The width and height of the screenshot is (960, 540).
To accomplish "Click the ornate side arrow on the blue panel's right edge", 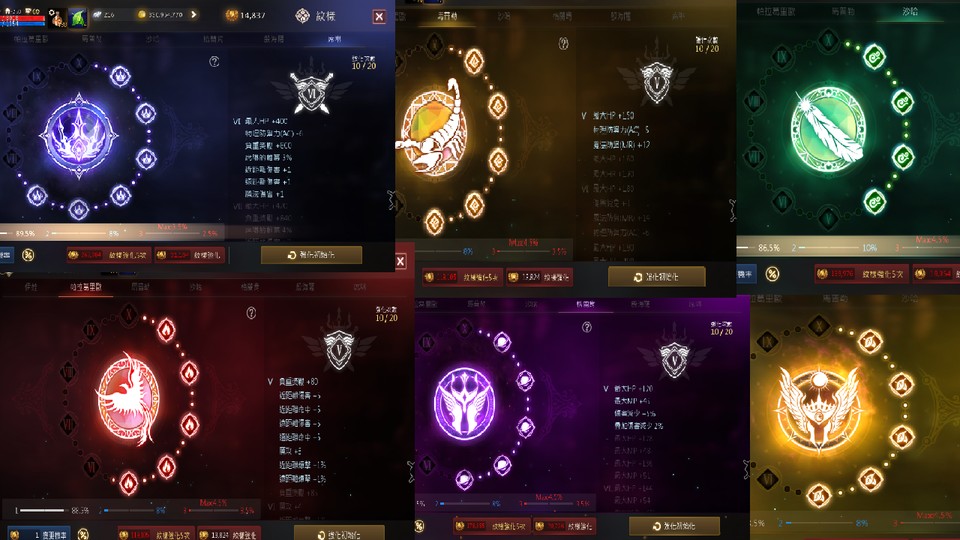I will pos(391,200).
